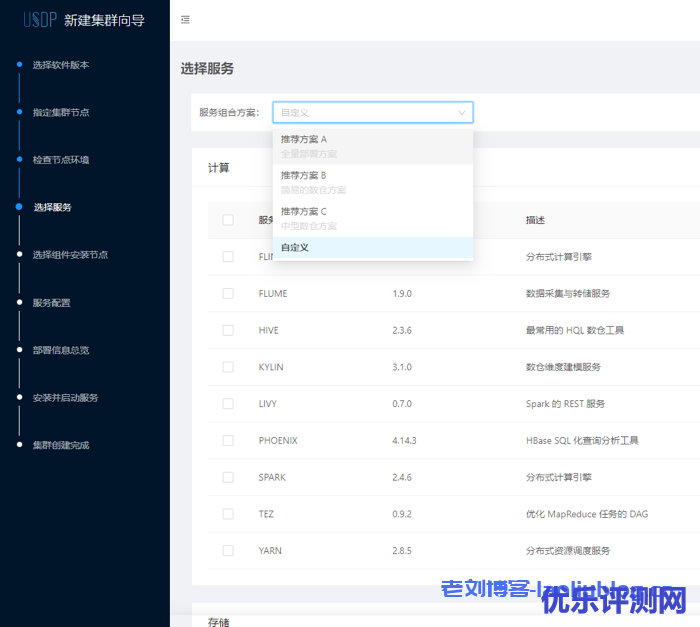Enable the HIVE service checkbox
700x627 pixels.
click(x=228, y=330)
